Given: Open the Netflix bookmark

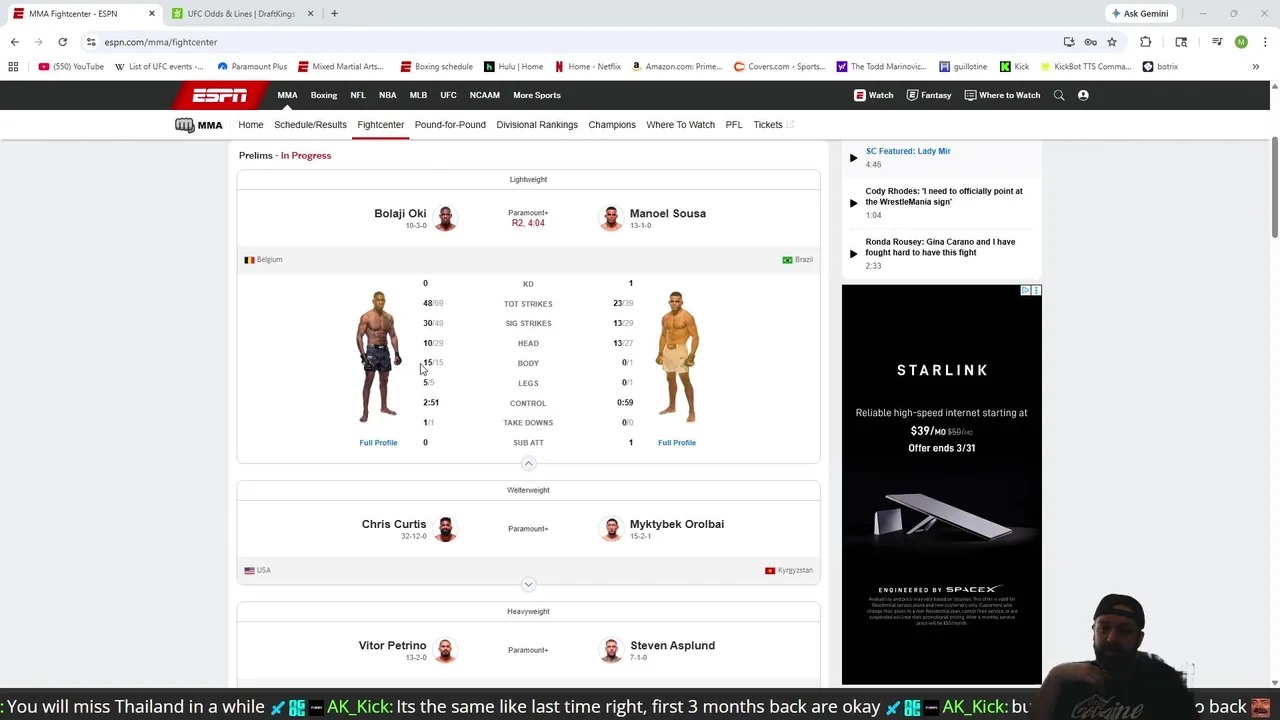Looking at the screenshot, I should coord(587,67).
